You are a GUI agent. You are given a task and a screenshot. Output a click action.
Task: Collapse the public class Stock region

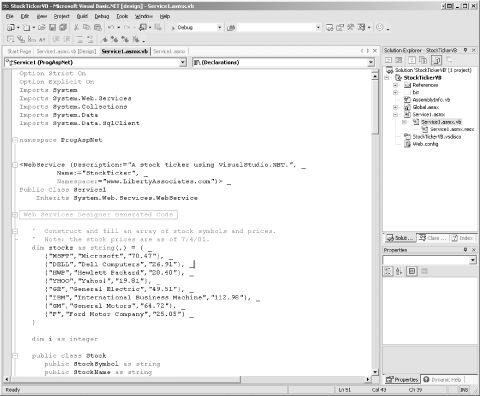pos(15,356)
